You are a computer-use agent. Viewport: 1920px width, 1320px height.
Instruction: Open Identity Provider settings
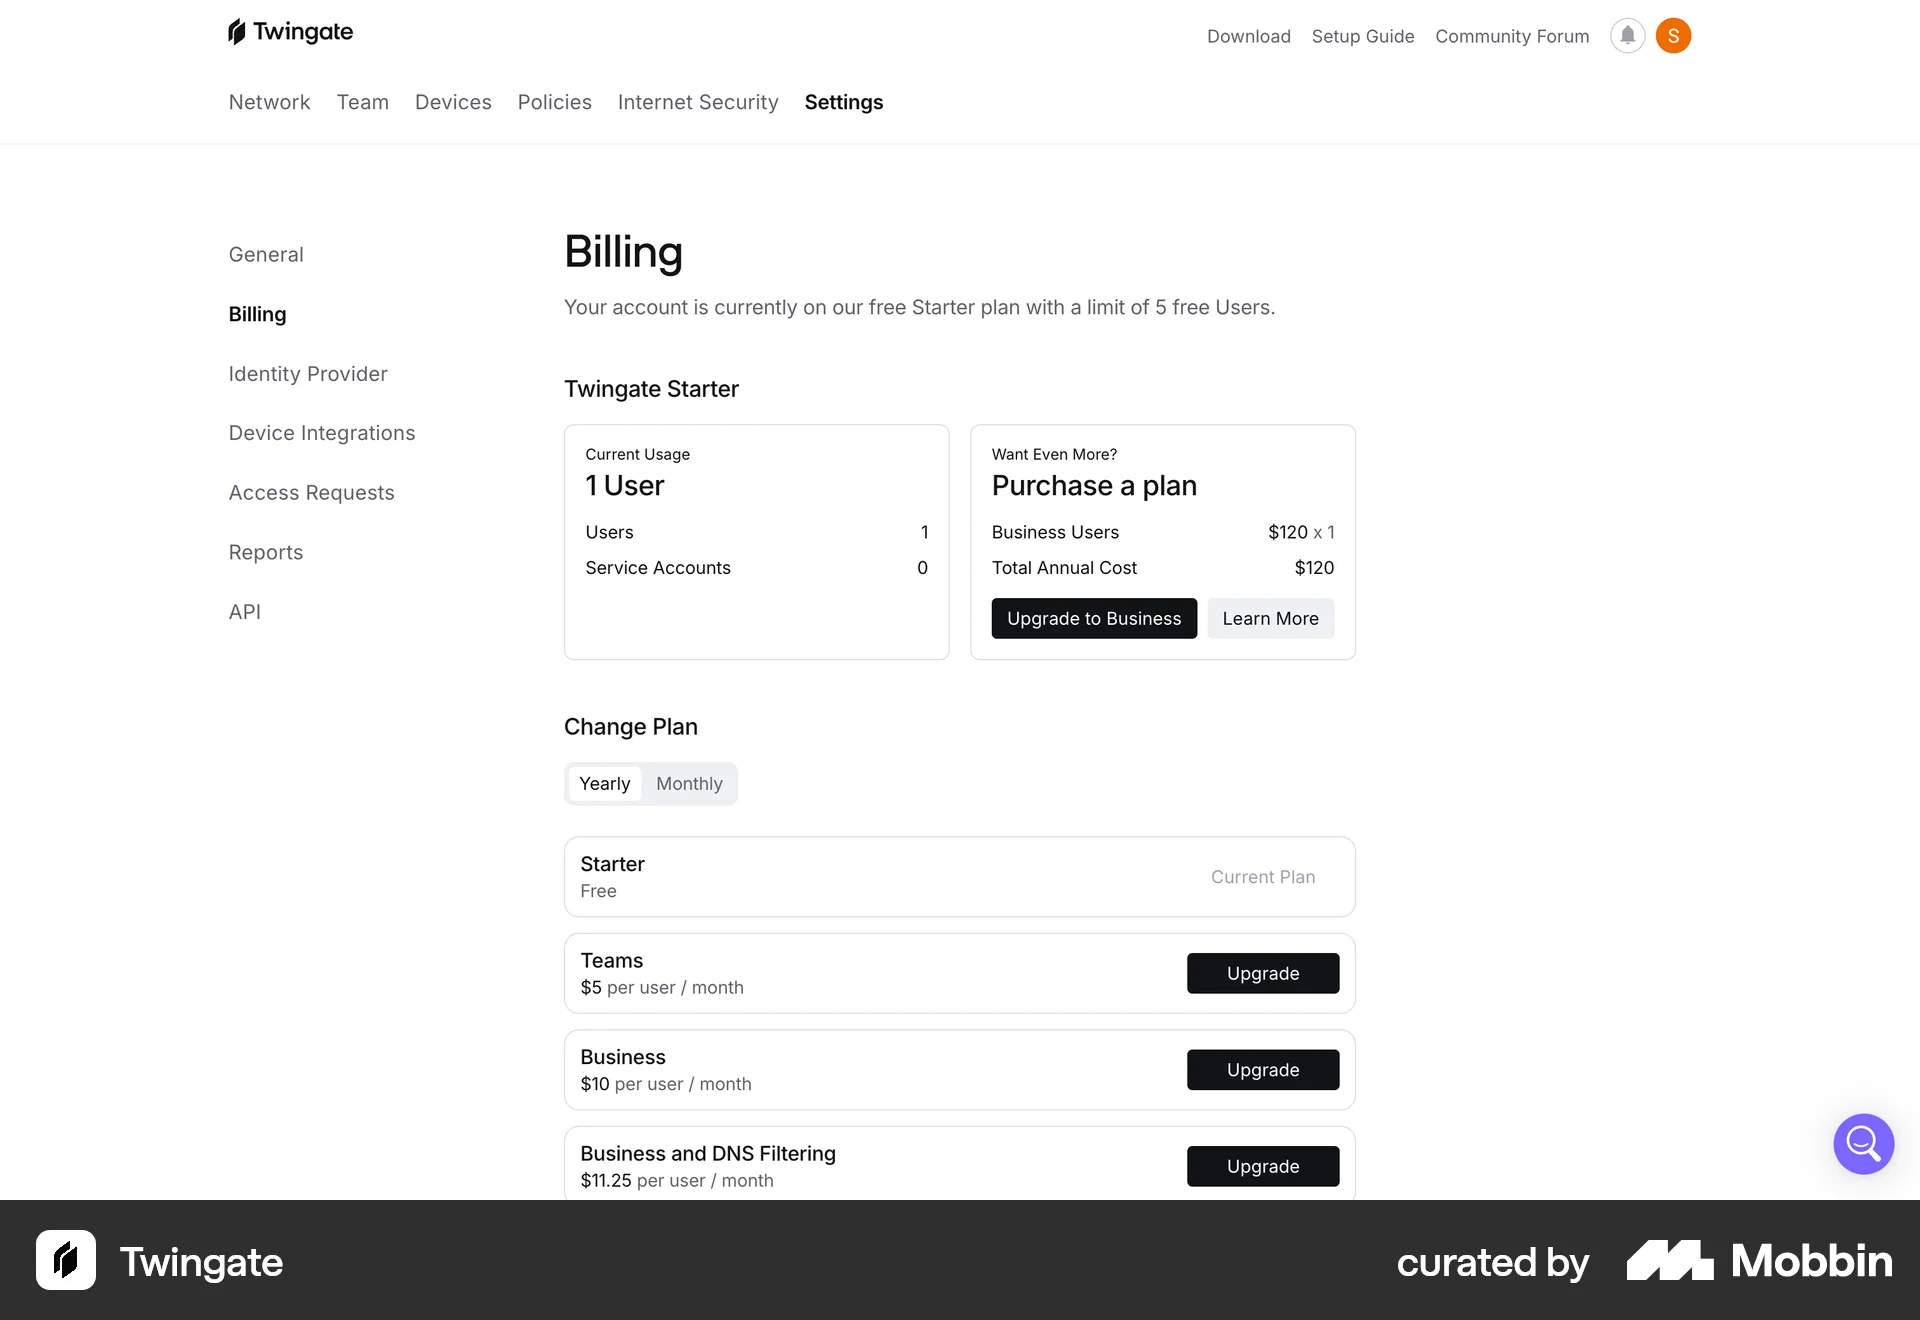tap(307, 373)
